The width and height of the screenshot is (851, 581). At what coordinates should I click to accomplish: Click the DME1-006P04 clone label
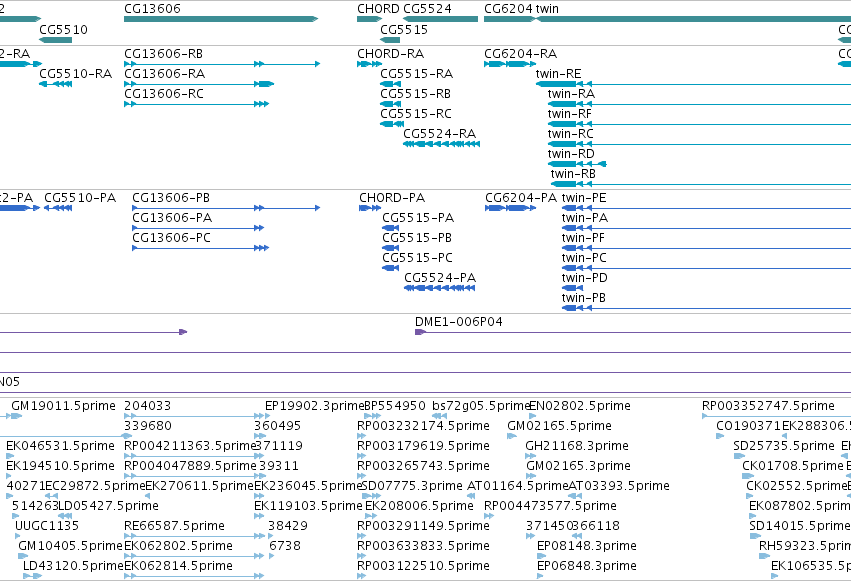pos(459,322)
